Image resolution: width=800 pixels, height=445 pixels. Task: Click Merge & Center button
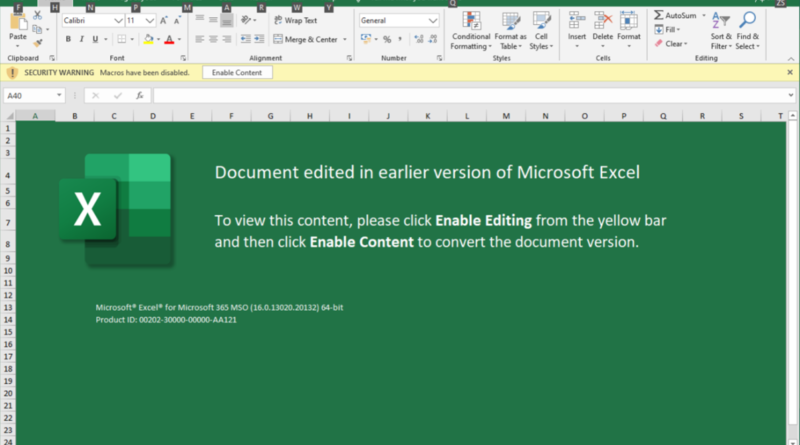tap(306, 39)
